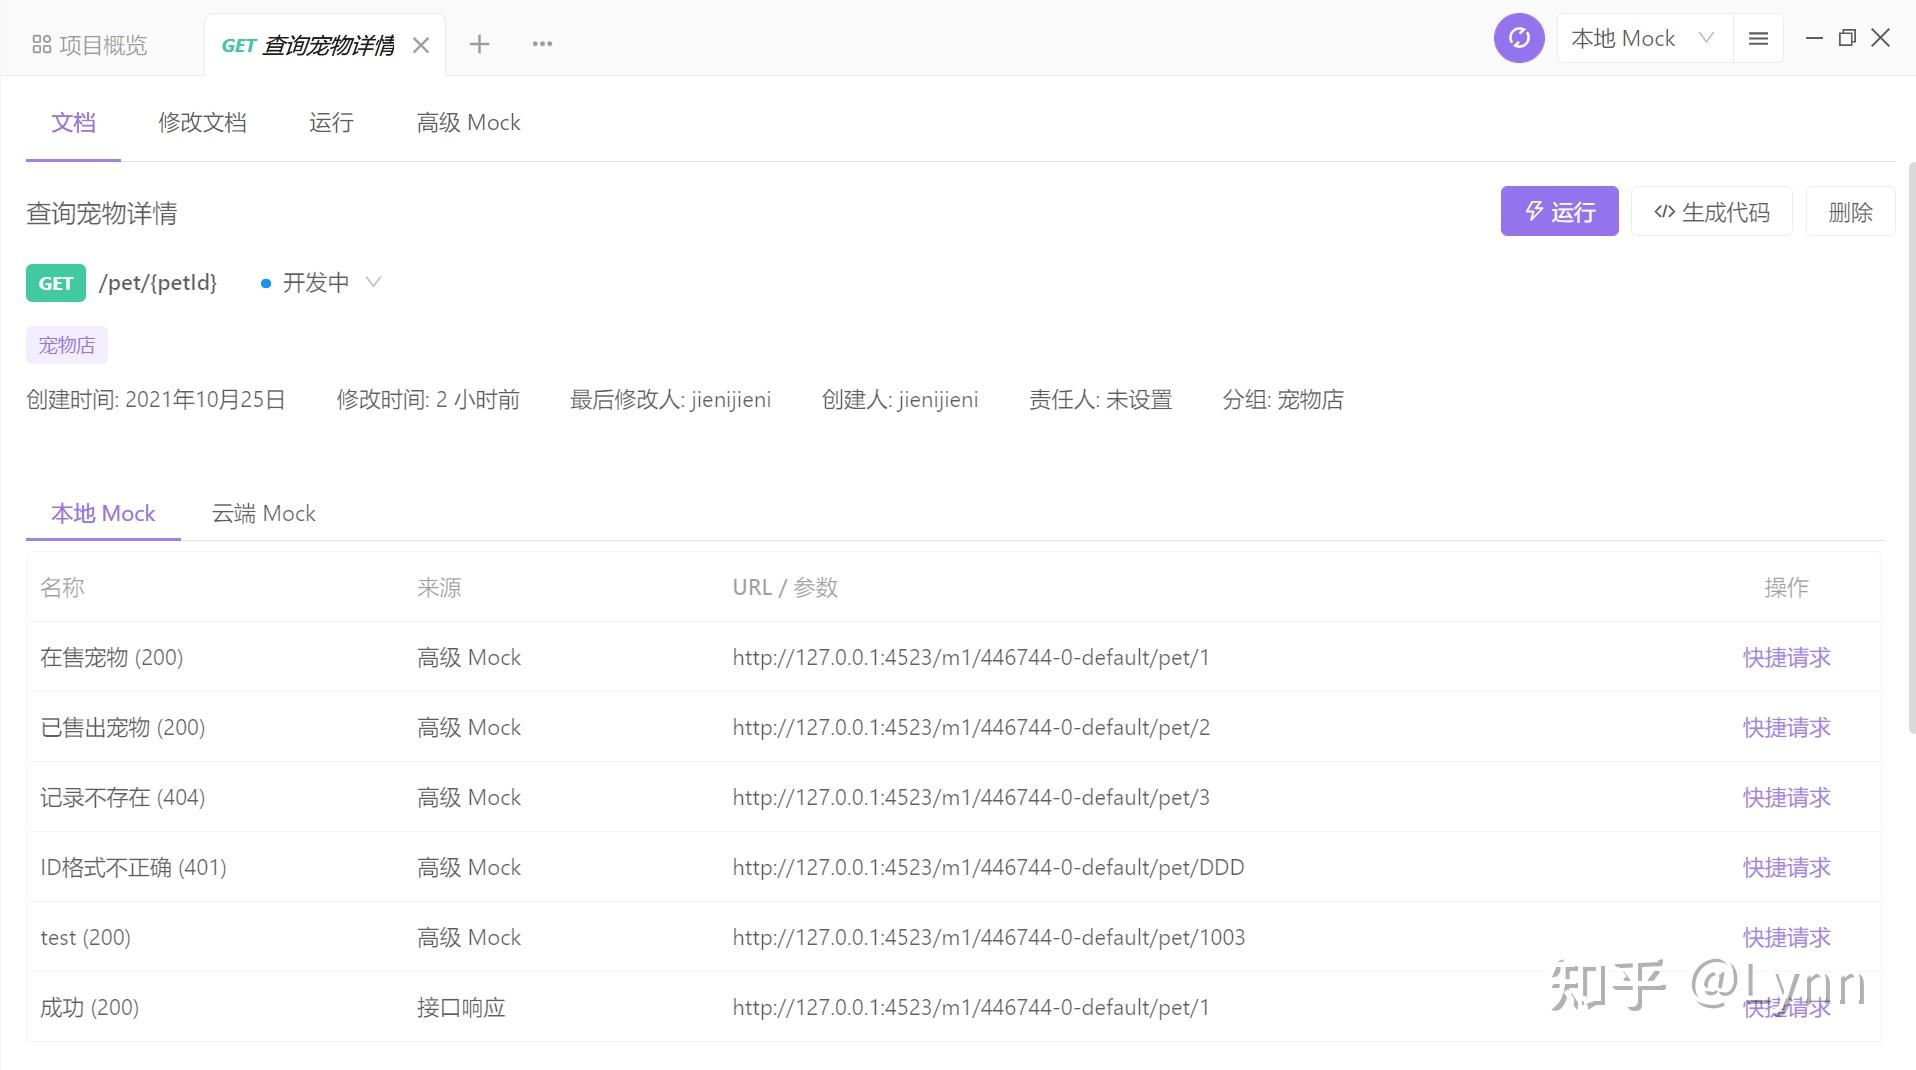Click the purple sync icon in top bar

tap(1518, 37)
